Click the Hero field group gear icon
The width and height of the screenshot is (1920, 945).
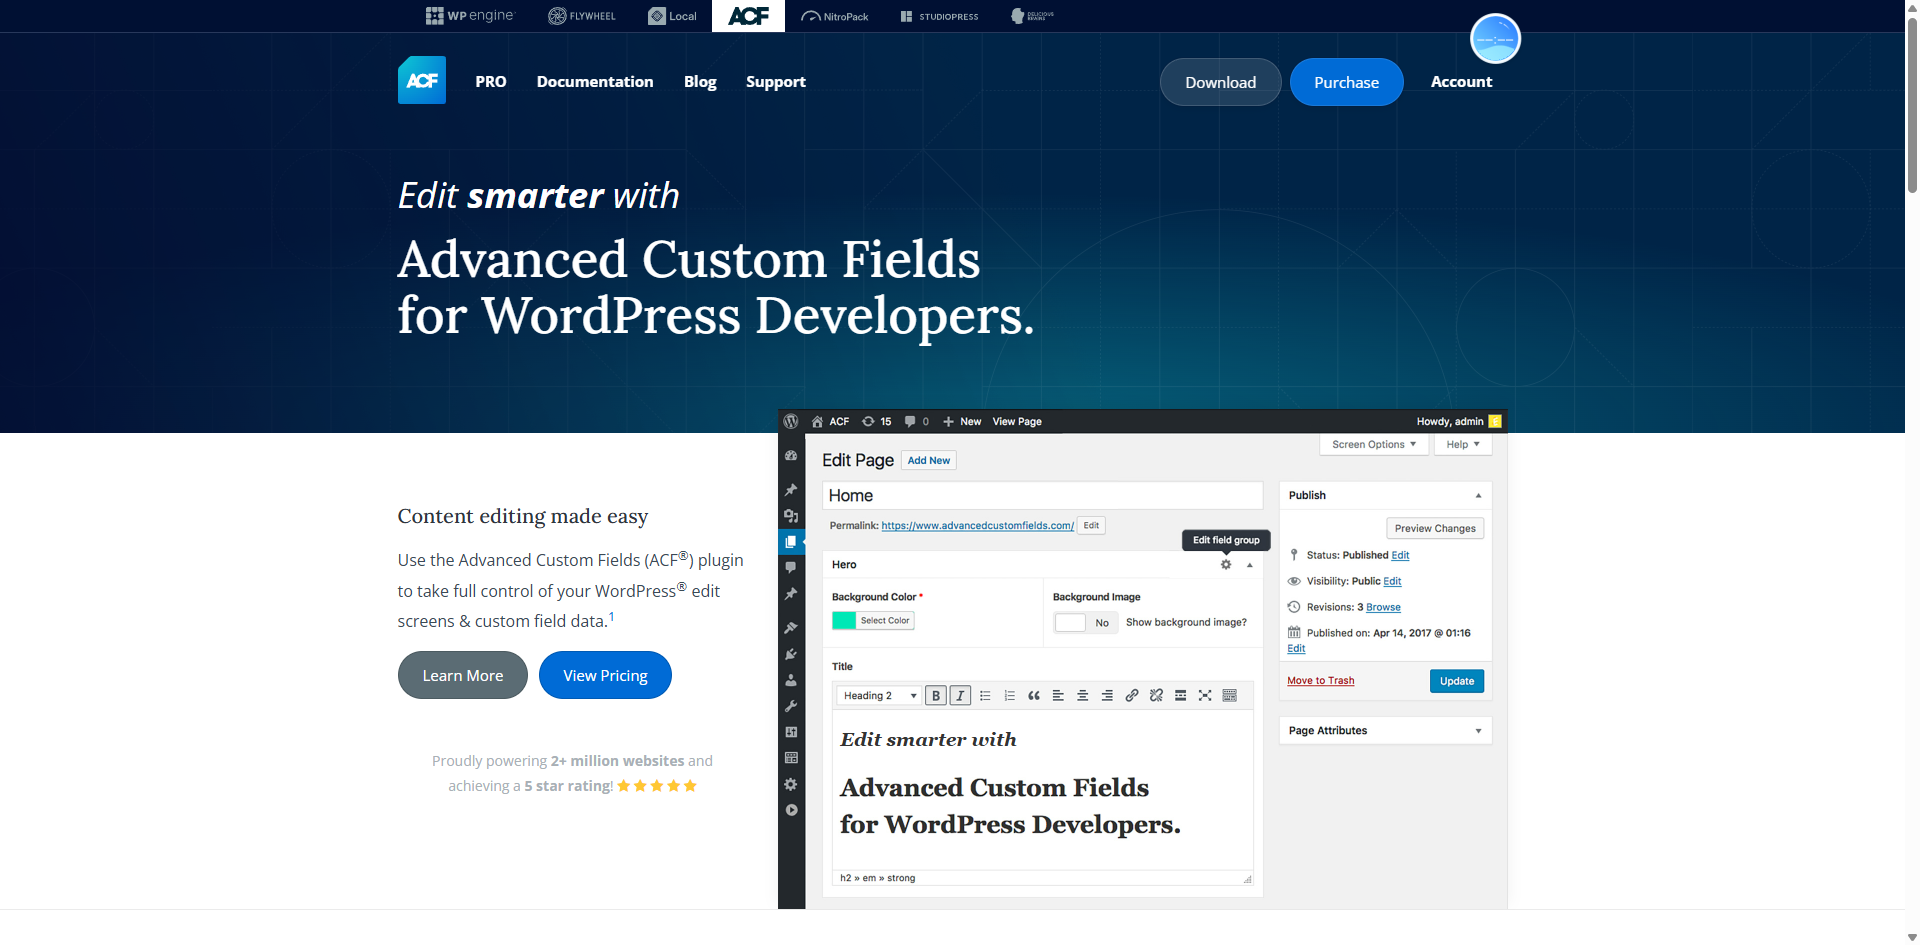click(1226, 565)
